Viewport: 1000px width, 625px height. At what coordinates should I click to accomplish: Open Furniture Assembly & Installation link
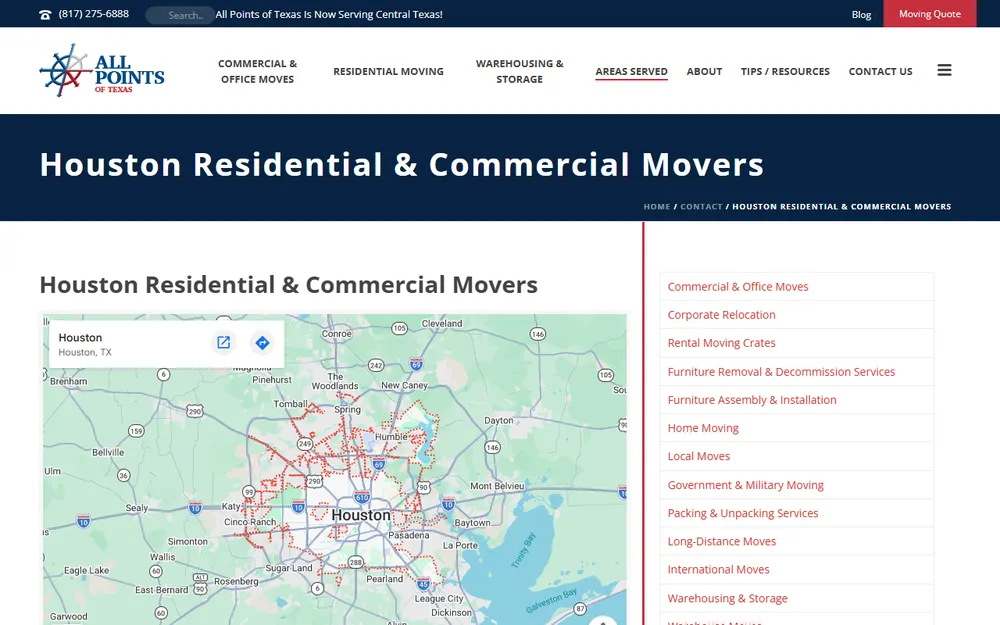752,400
